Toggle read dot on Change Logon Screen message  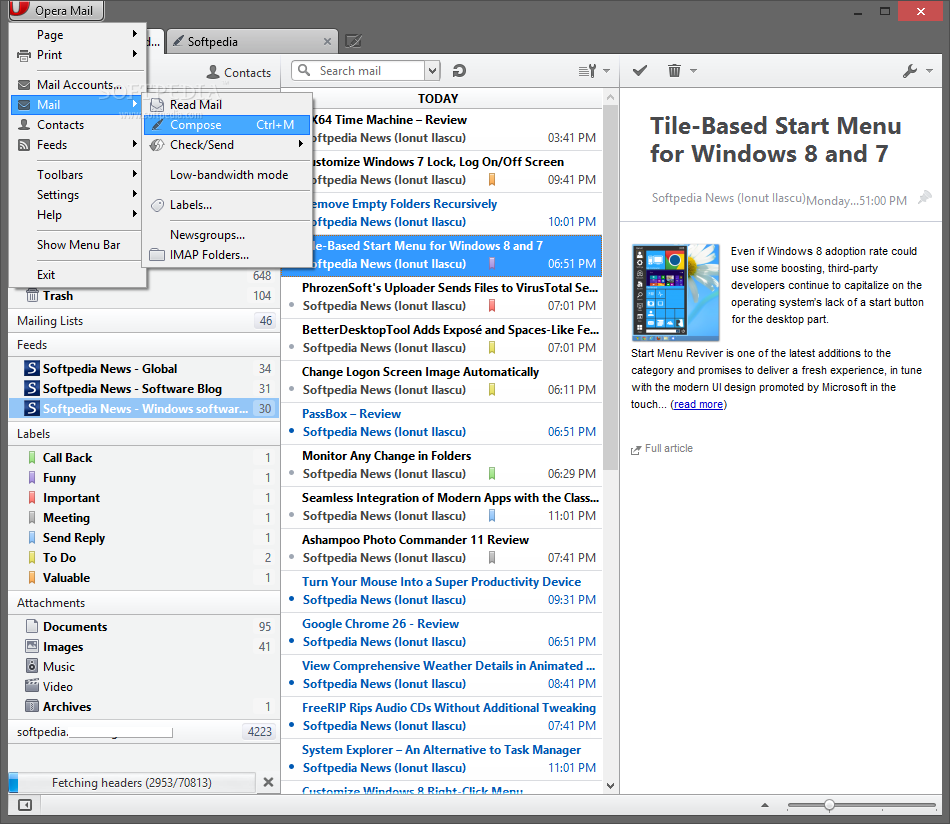[x=291, y=389]
